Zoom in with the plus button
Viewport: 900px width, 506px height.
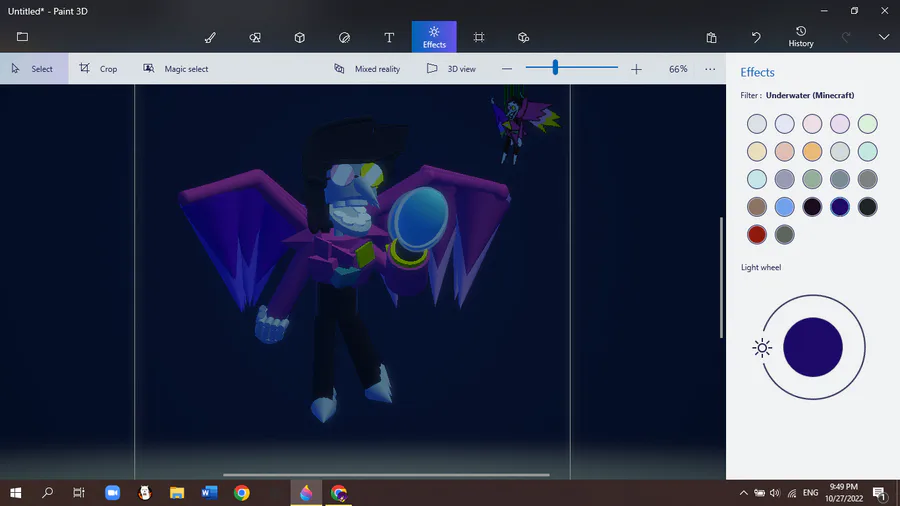click(x=636, y=69)
